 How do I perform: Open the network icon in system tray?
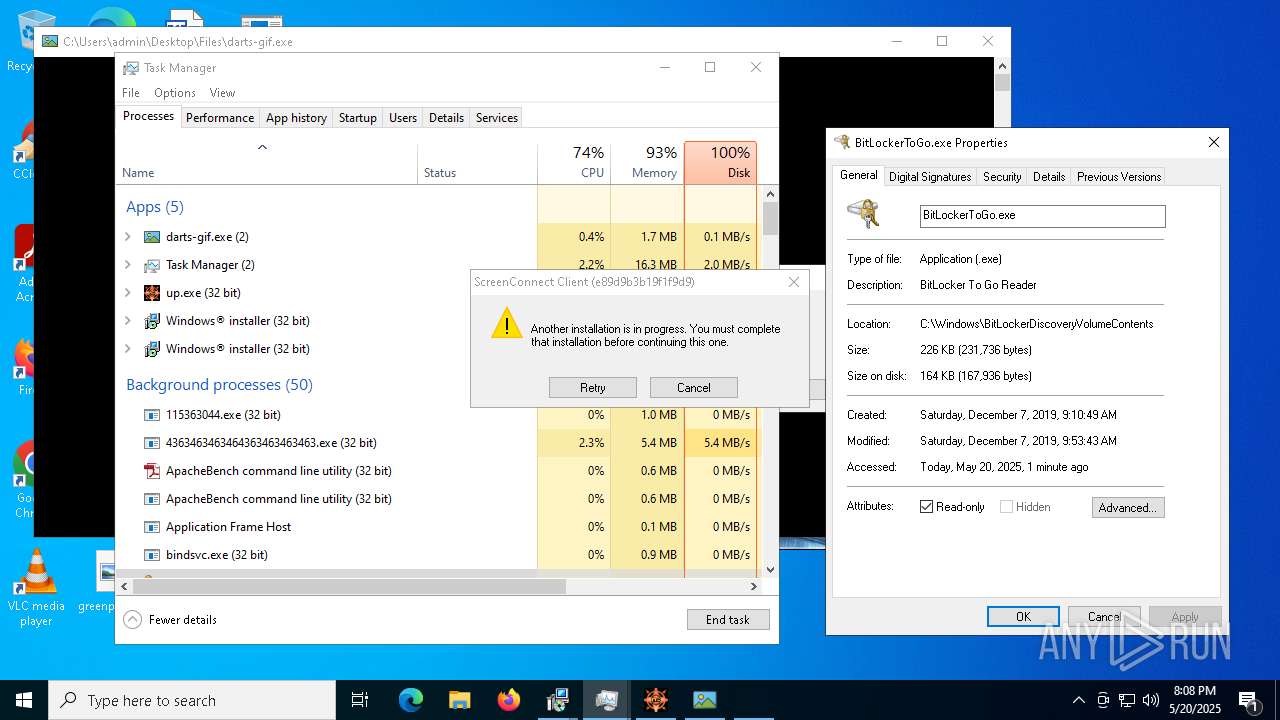(x=1127, y=700)
